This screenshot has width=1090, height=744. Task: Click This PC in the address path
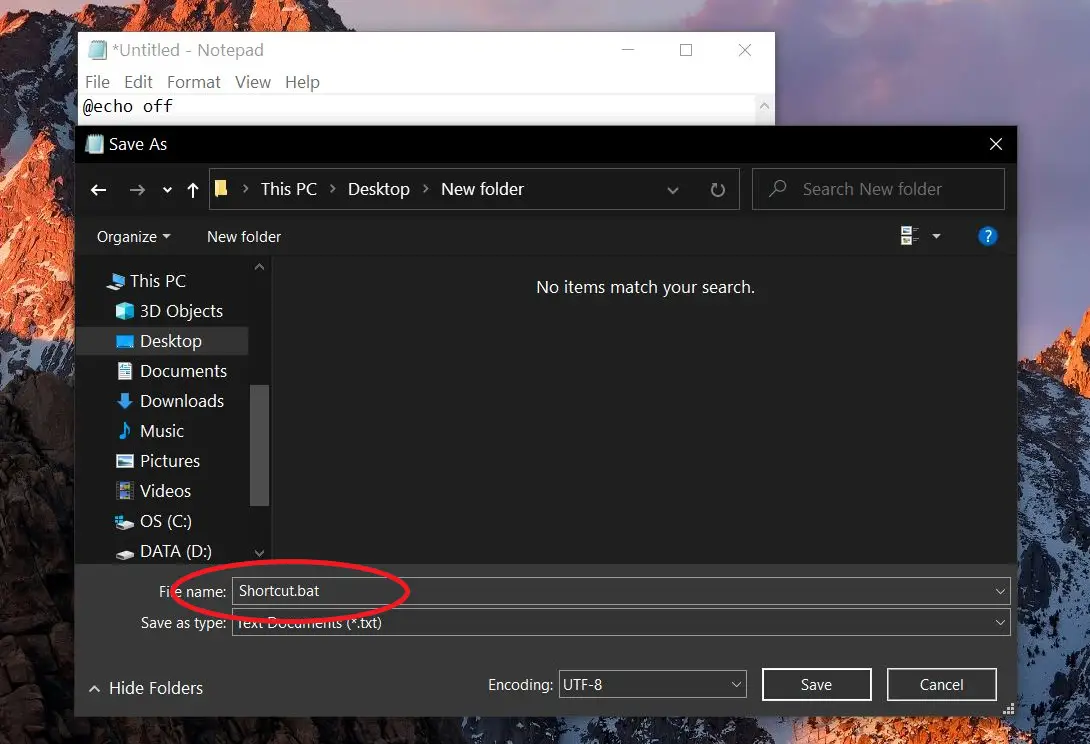point(288,189)
